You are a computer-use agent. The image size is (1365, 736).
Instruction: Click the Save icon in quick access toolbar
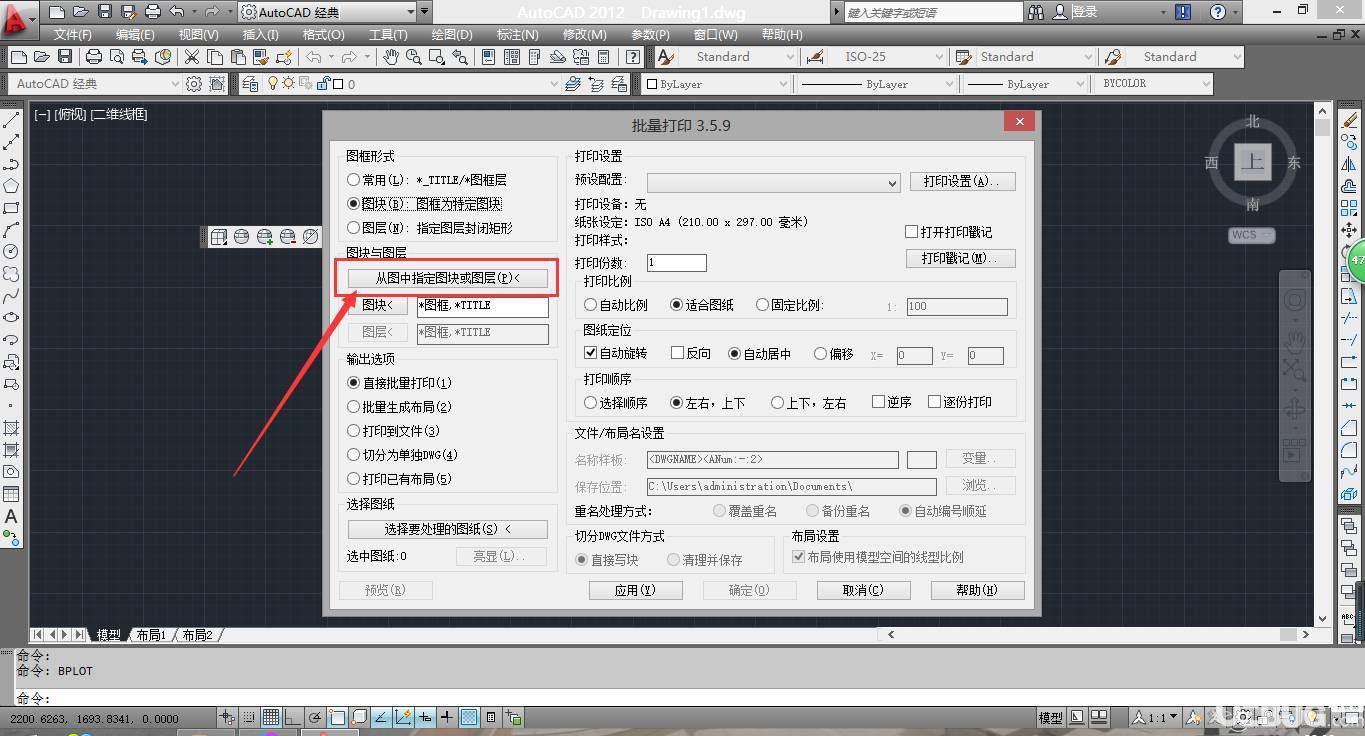coord(105,12)
